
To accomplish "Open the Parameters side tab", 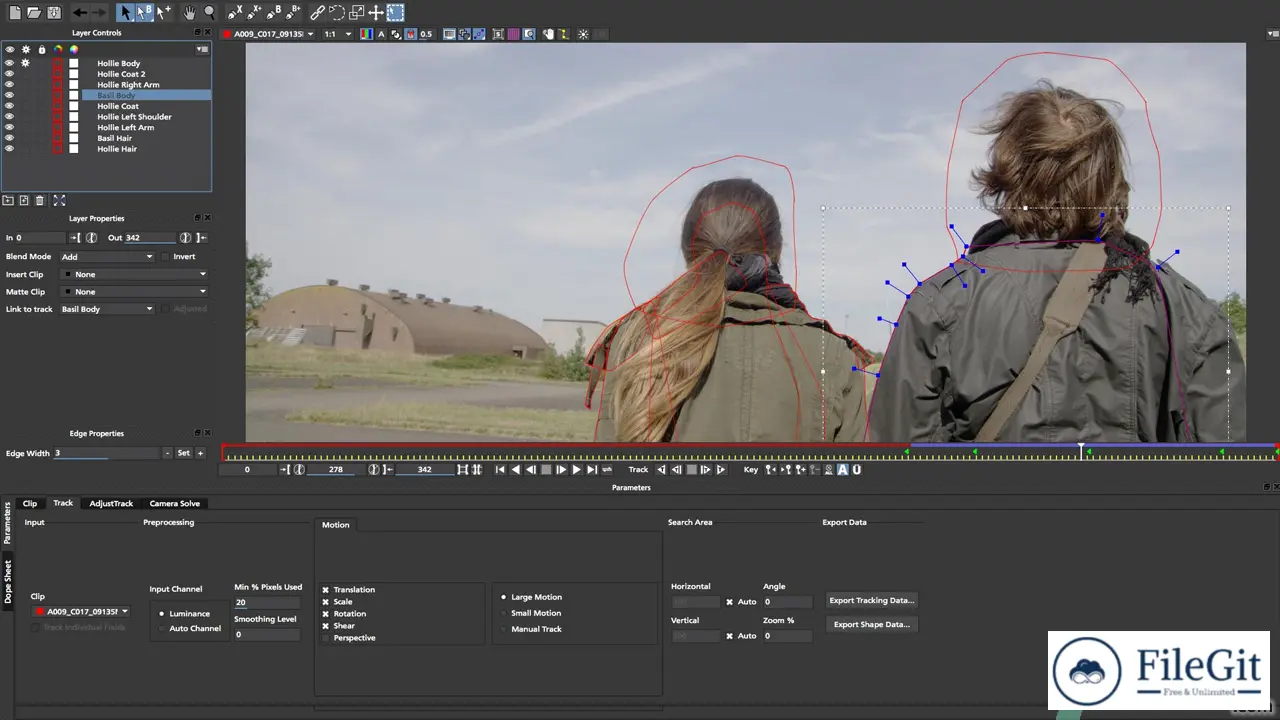I will click(8, 524).
